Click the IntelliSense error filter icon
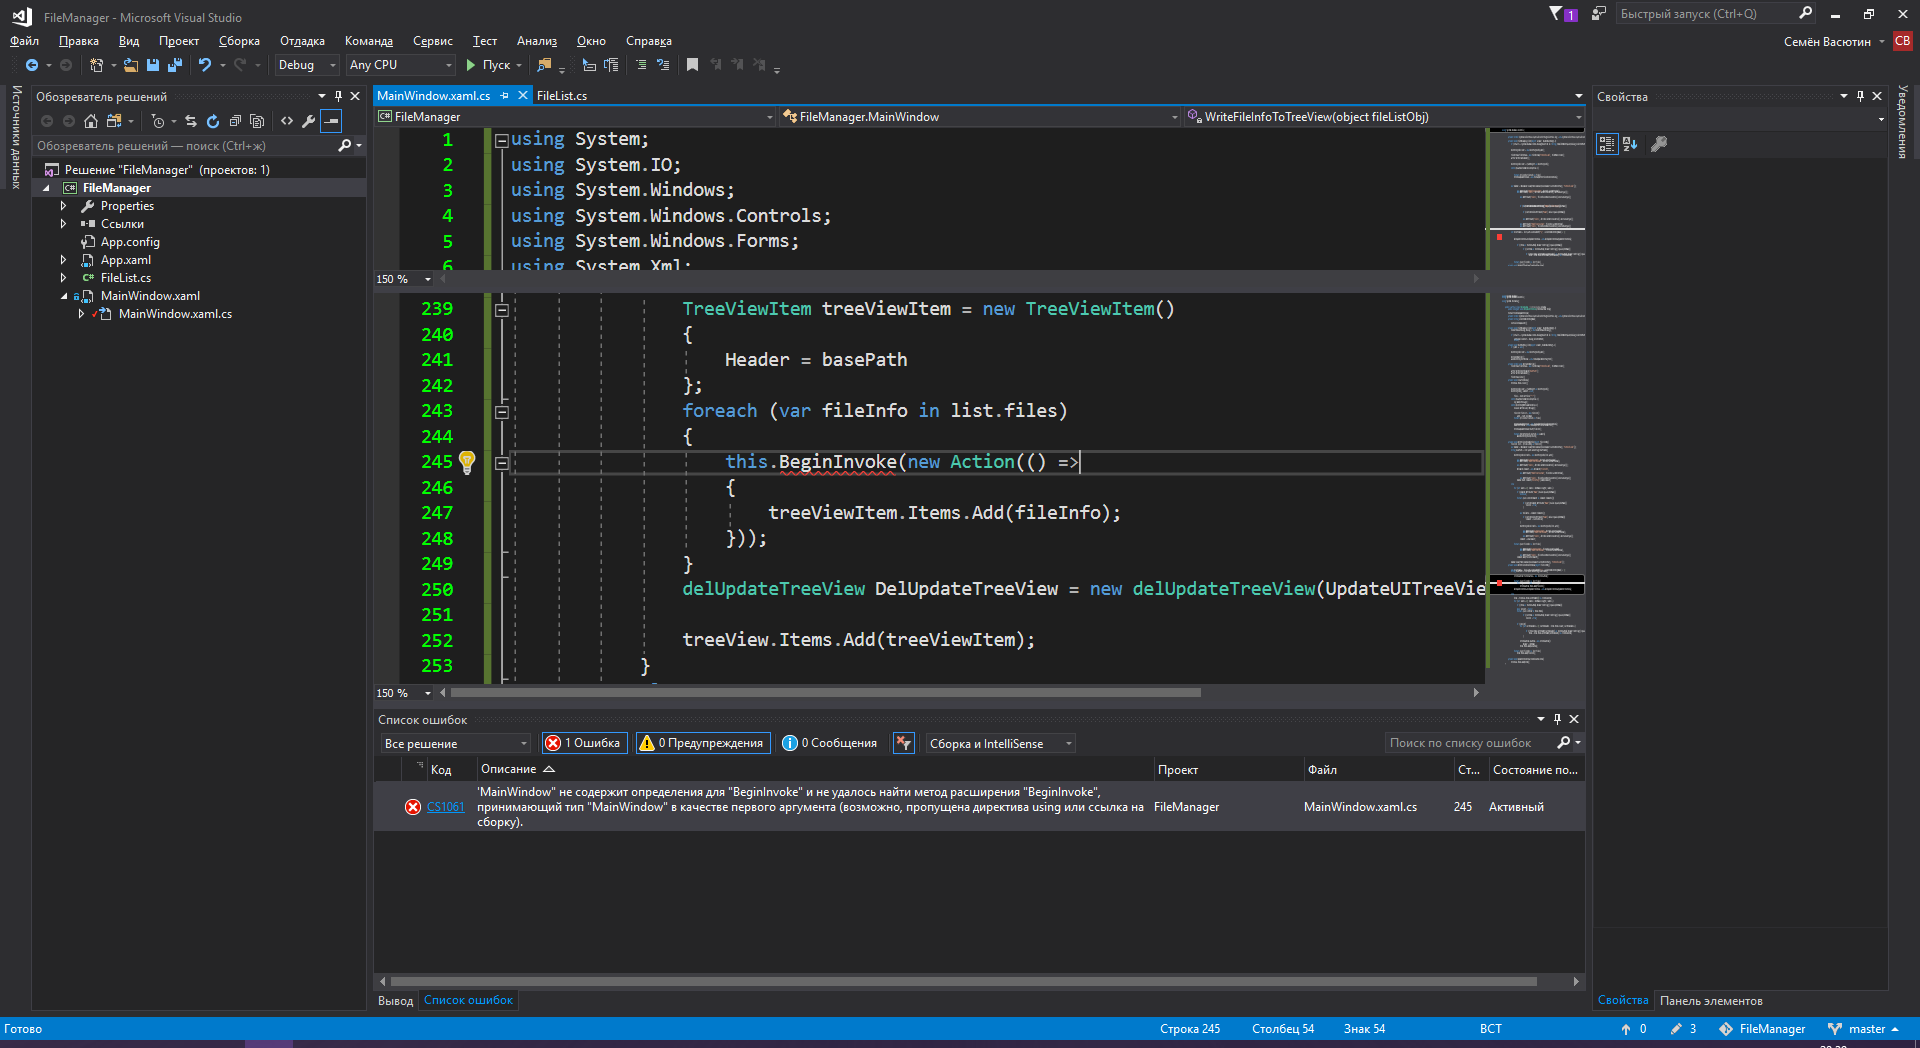The width and height of the screenshot is (1920, 1048). tap(904, 743)
